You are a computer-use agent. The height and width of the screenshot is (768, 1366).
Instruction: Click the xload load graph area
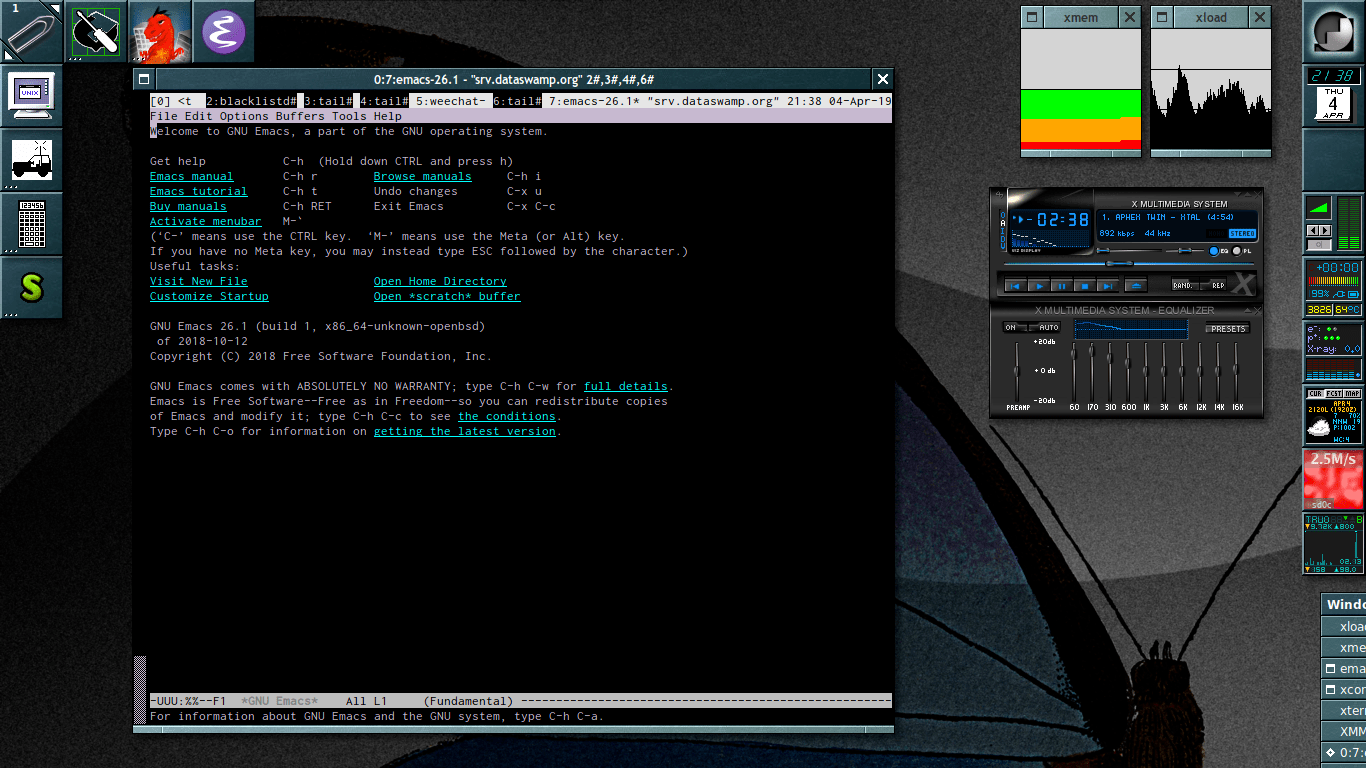pyautogui.click(x=1211, y=90)
